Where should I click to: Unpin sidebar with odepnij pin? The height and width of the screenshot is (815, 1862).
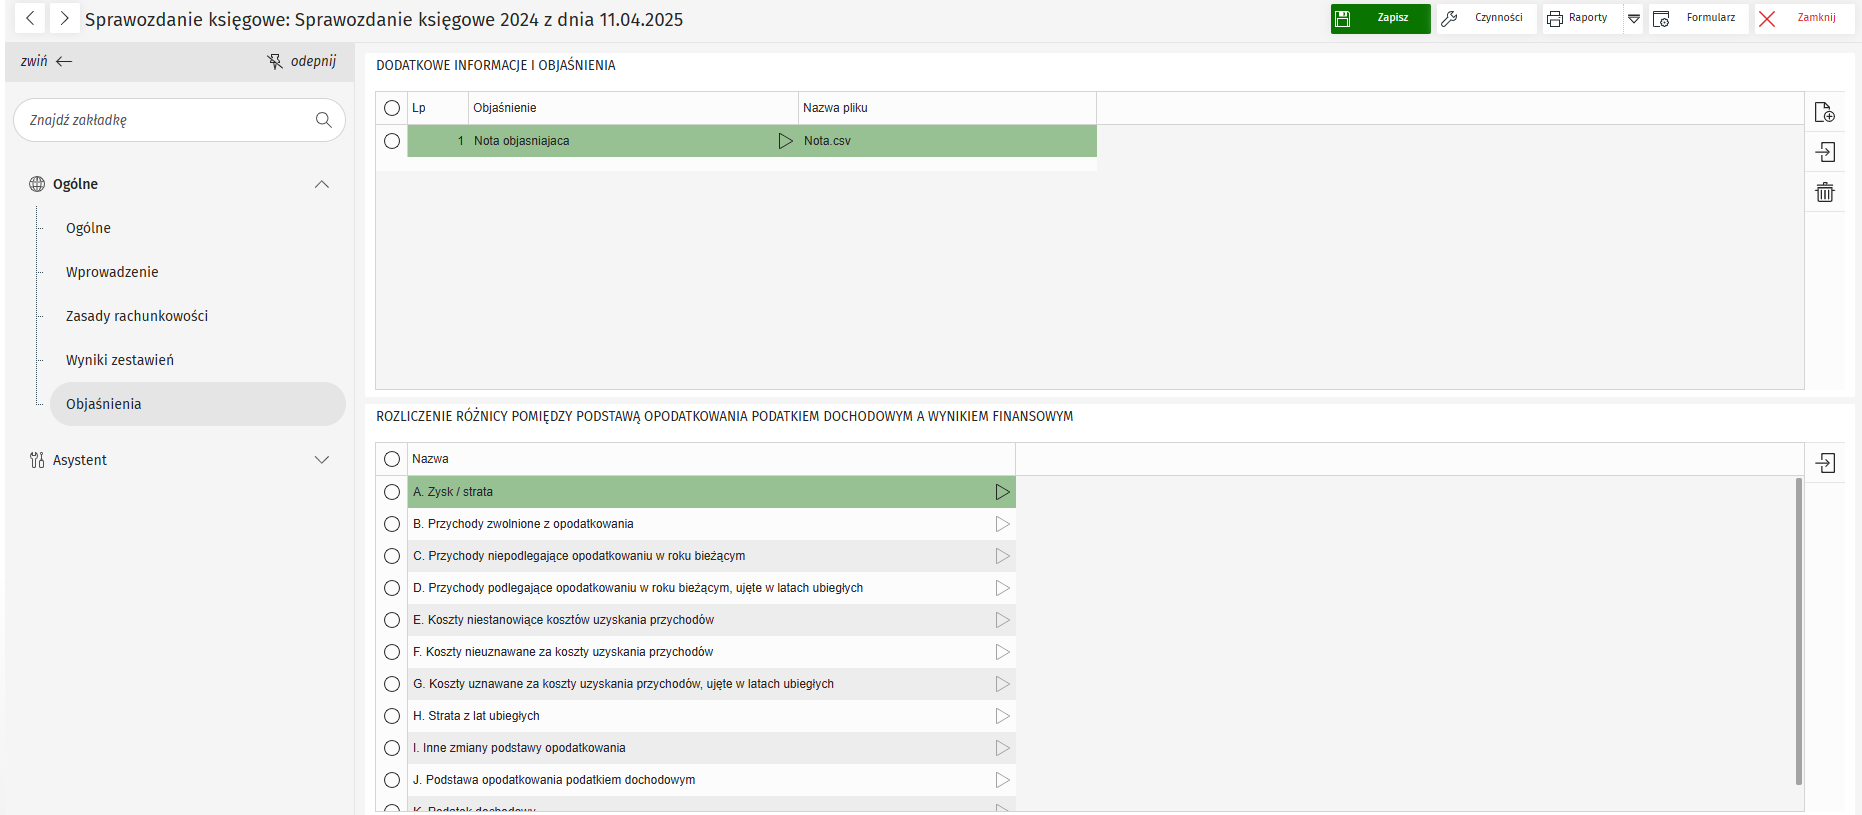[x=302, y=61]
